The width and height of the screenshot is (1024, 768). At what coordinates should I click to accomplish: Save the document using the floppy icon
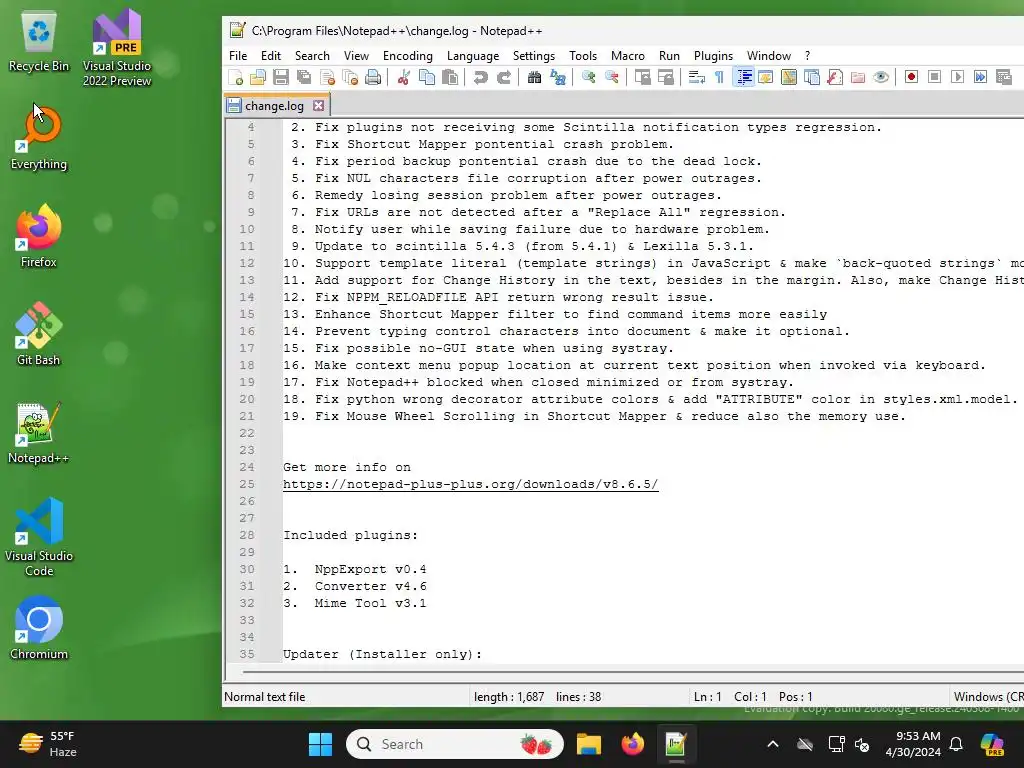[281, 78]
